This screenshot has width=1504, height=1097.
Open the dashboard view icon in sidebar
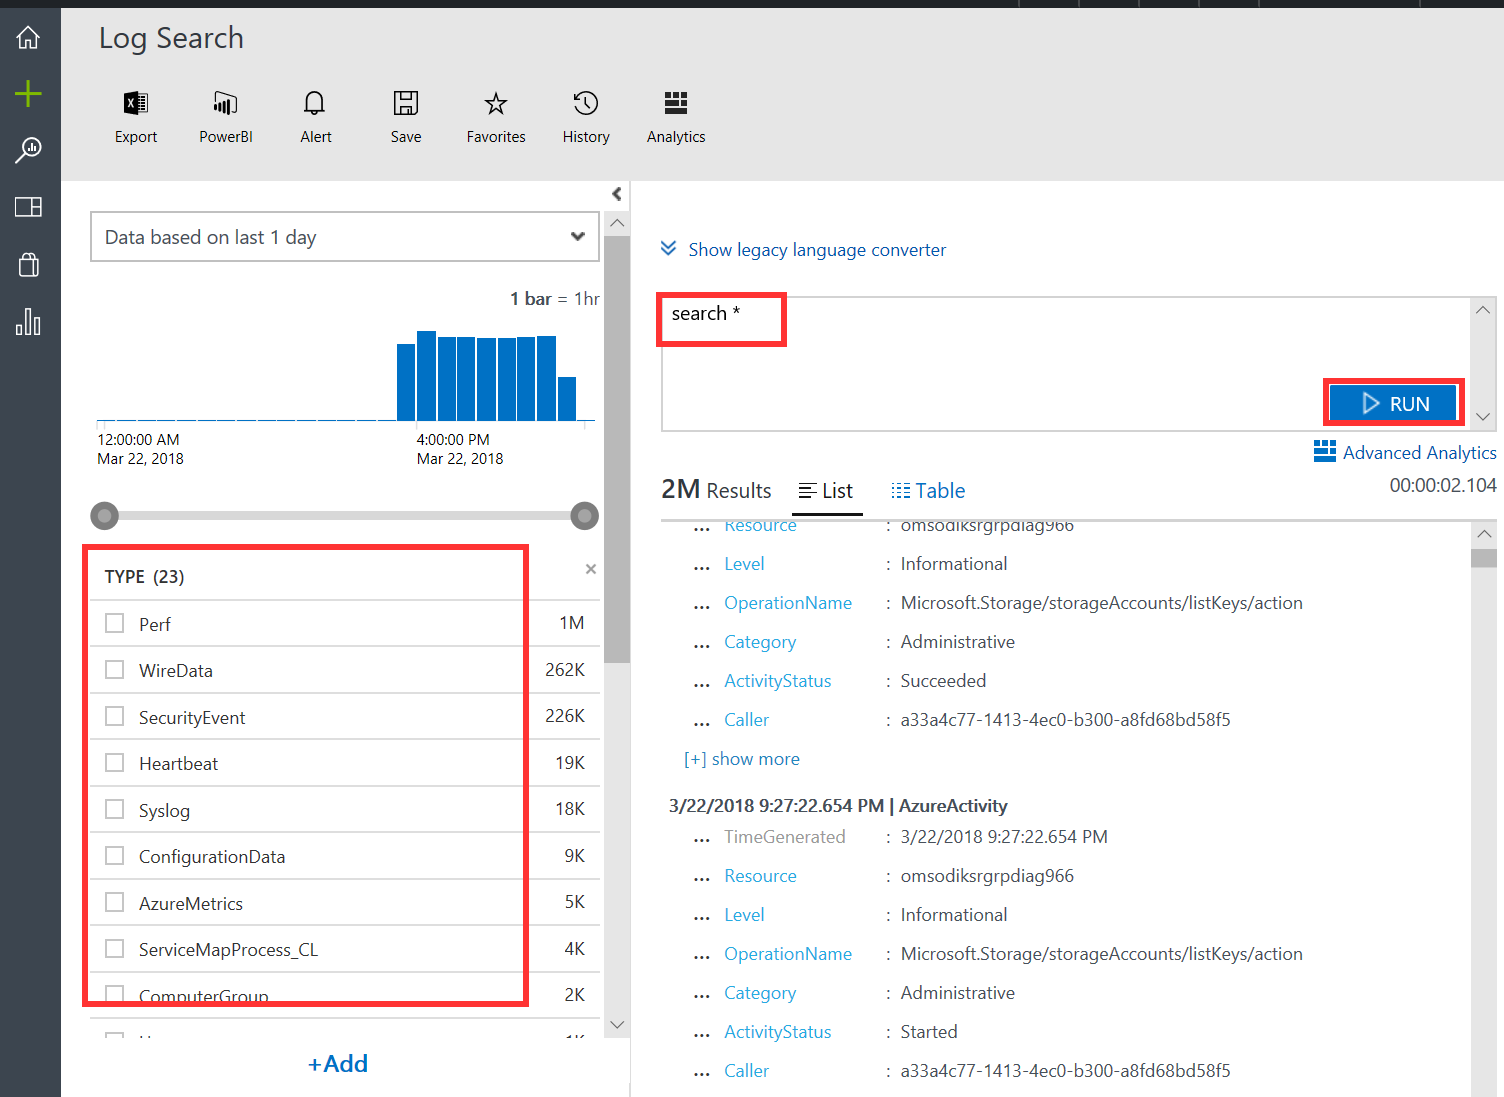pos(28,207)
